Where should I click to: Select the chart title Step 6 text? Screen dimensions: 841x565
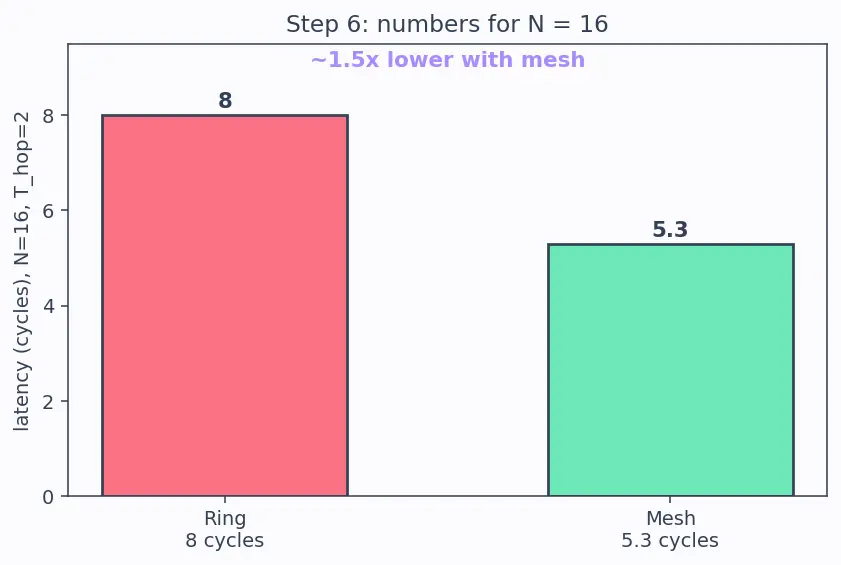coord(447,24)
